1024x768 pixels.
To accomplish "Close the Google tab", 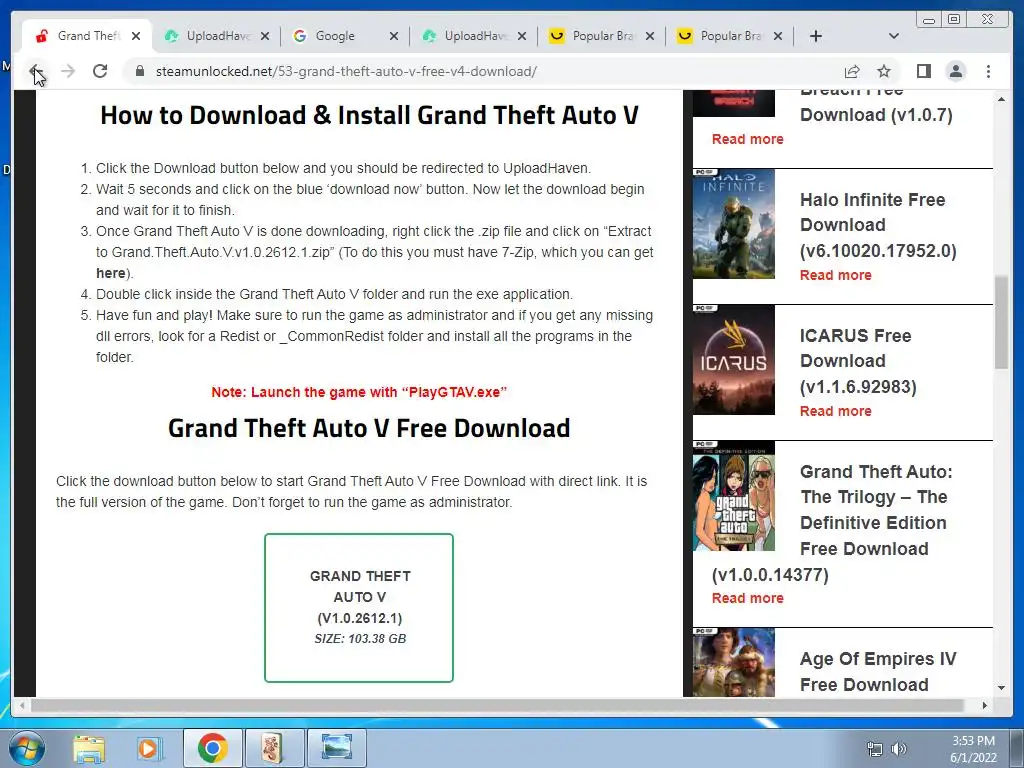I will click(393, 36).
